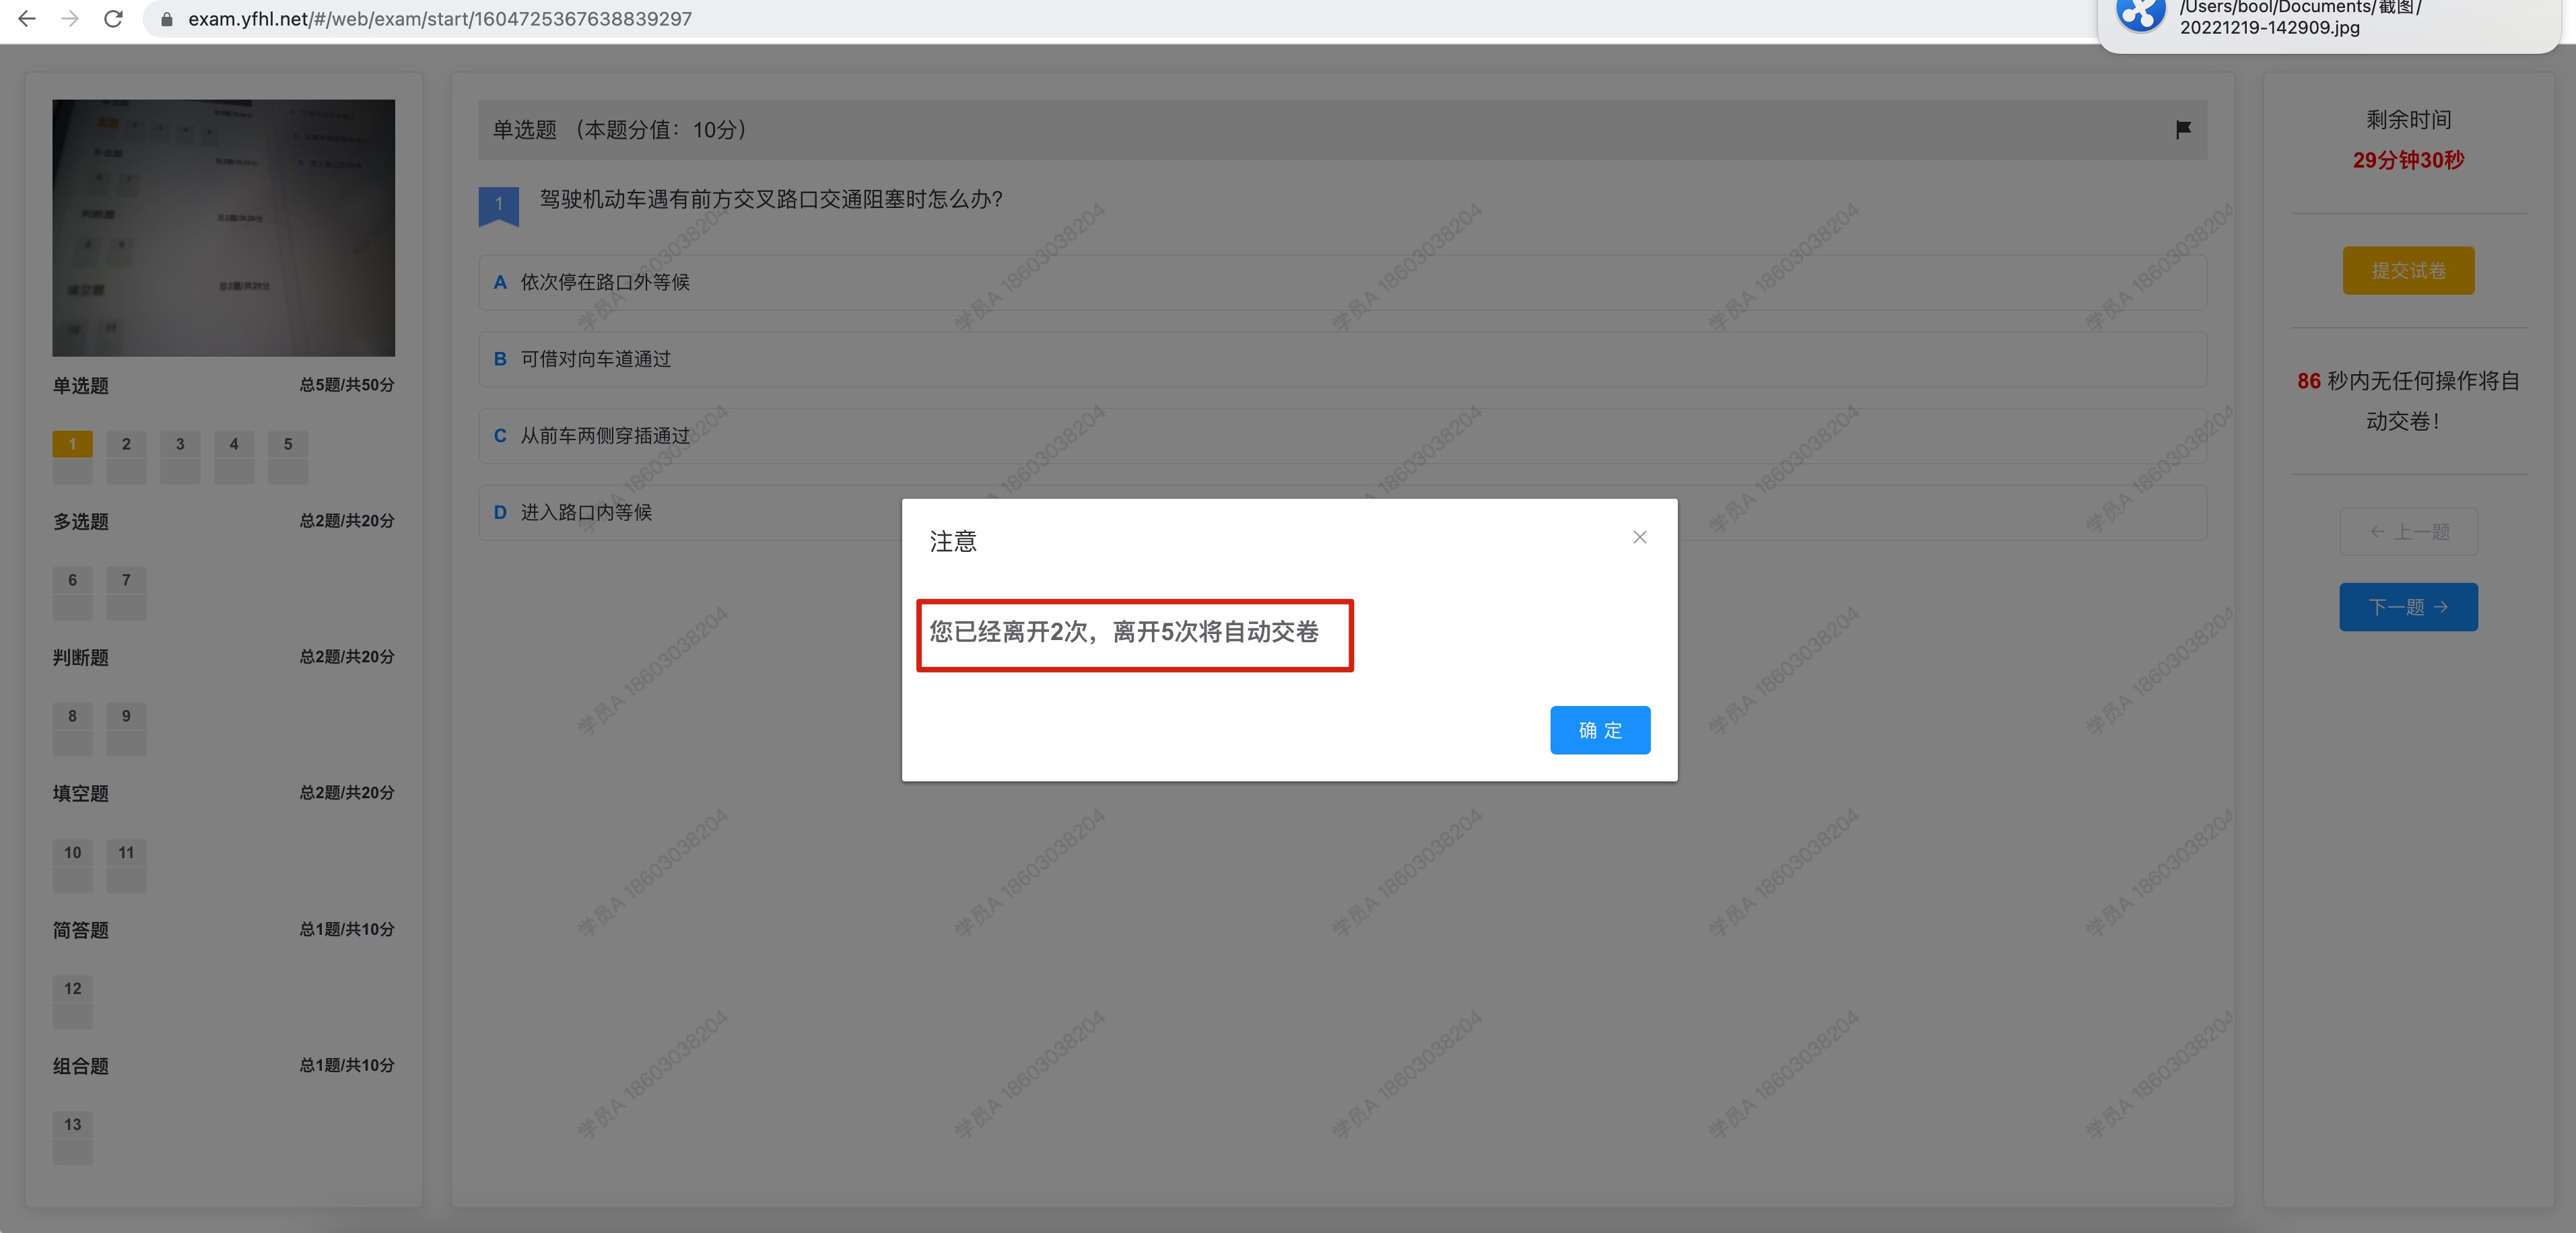Click the 总5题/共50分 label

[x=347, y=385]
